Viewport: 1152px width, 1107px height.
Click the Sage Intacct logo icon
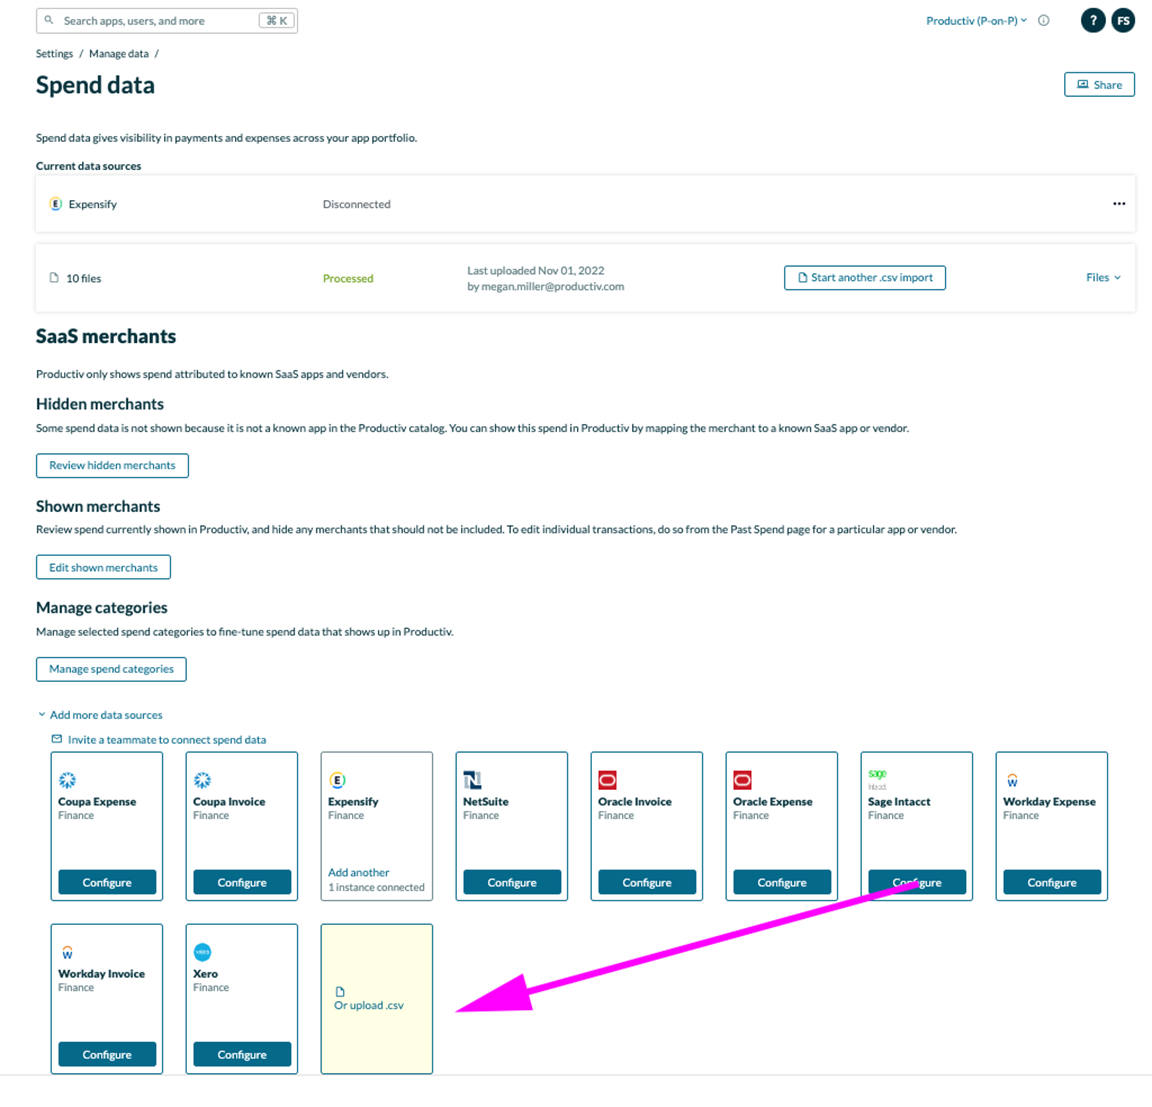pos(877,779)
